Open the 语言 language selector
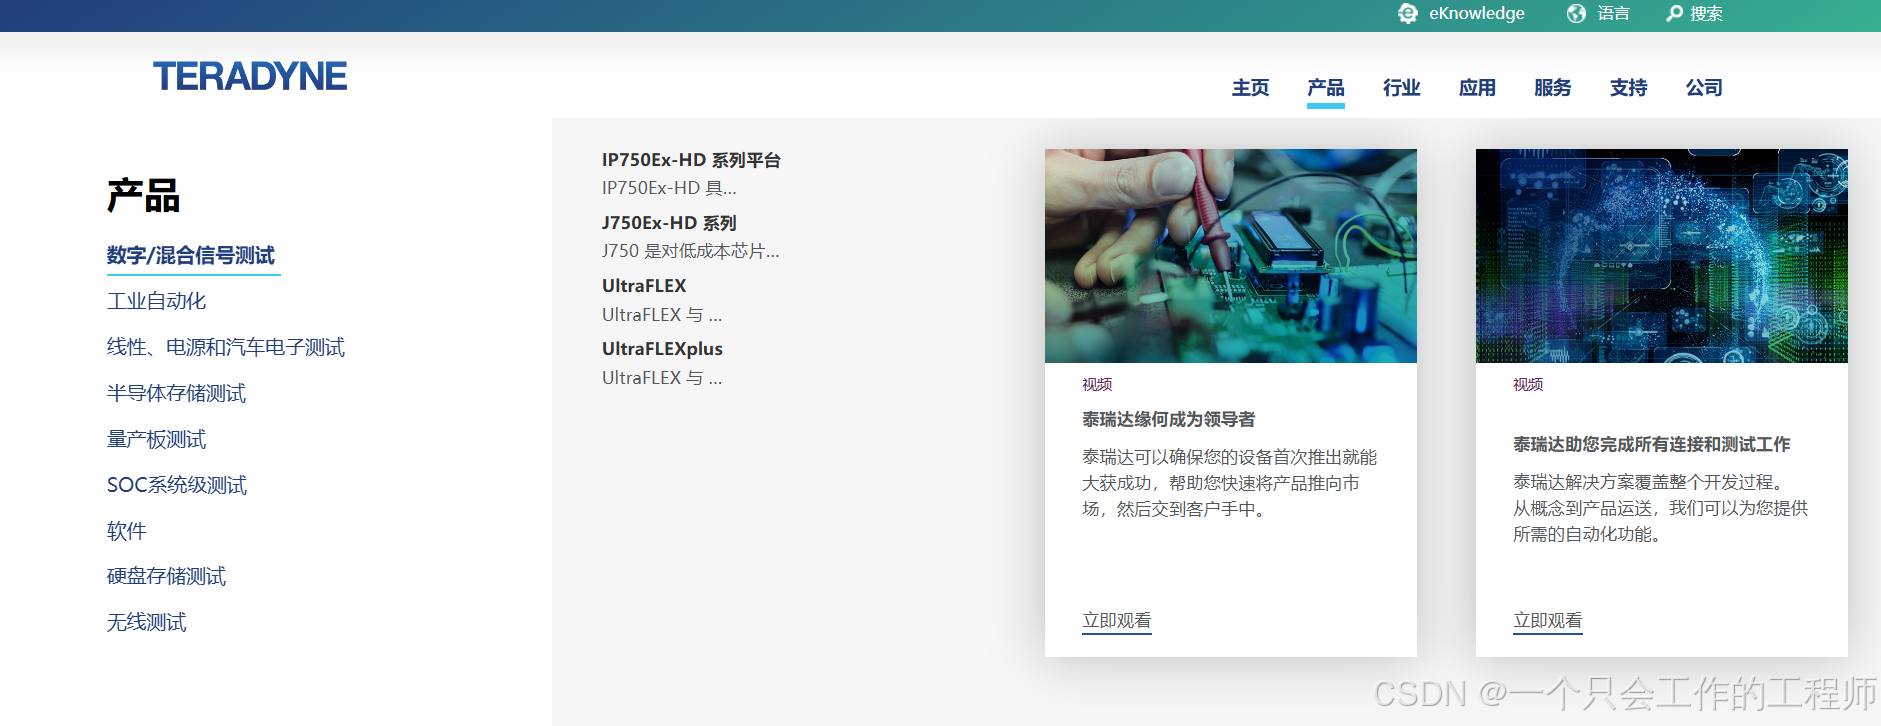 click(1613, 13)
